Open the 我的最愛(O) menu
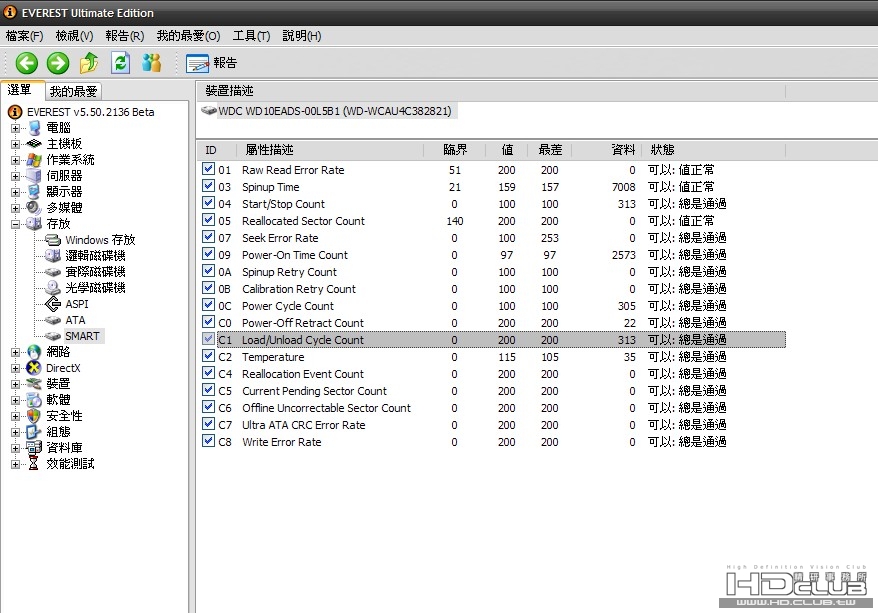The height and width of the screenshot is (613, 878). (x=188, y=36)
